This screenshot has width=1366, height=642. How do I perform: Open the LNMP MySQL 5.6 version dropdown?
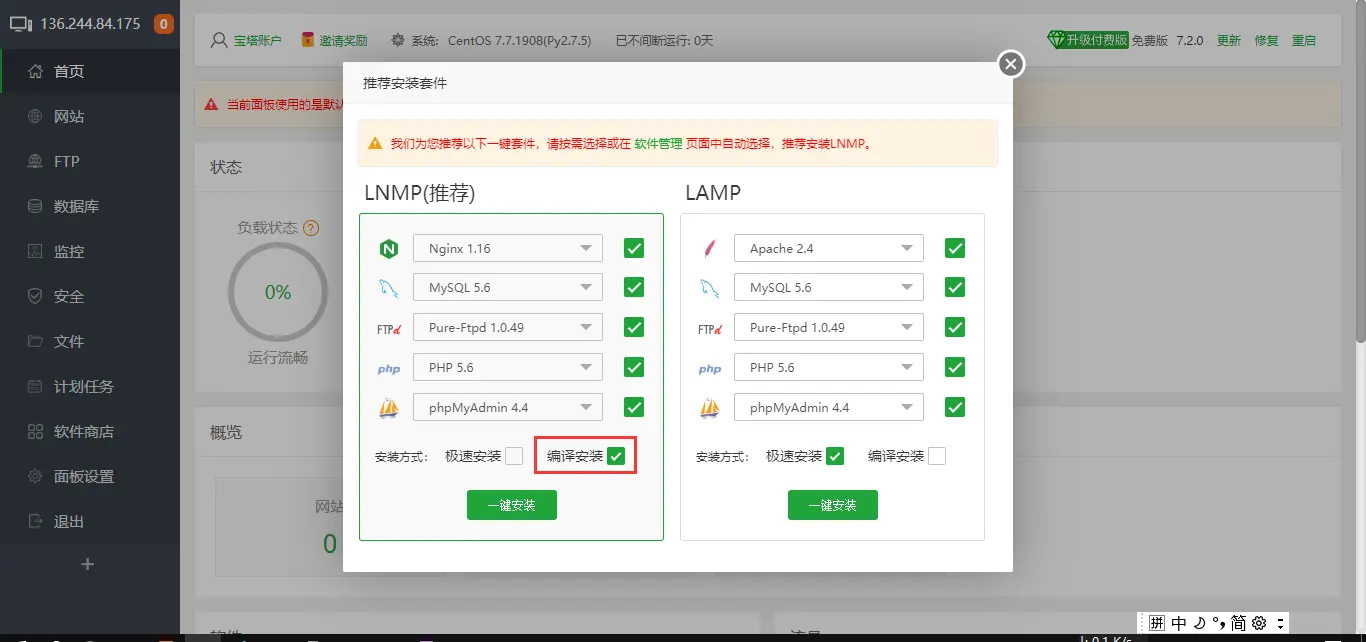pos(508,287)
